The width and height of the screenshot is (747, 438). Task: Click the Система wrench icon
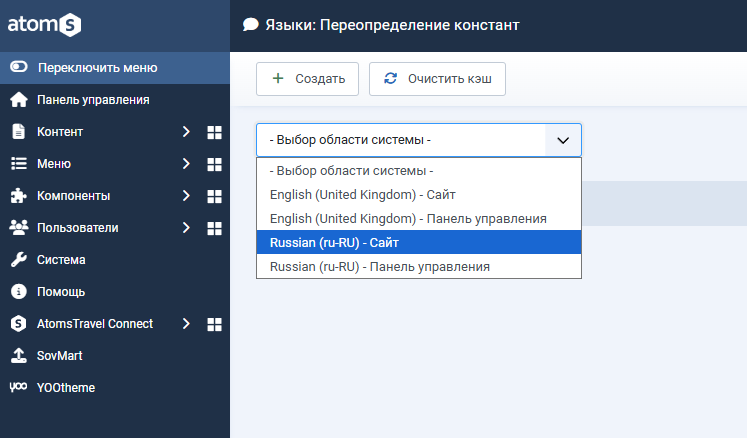(x=19, y=259)
